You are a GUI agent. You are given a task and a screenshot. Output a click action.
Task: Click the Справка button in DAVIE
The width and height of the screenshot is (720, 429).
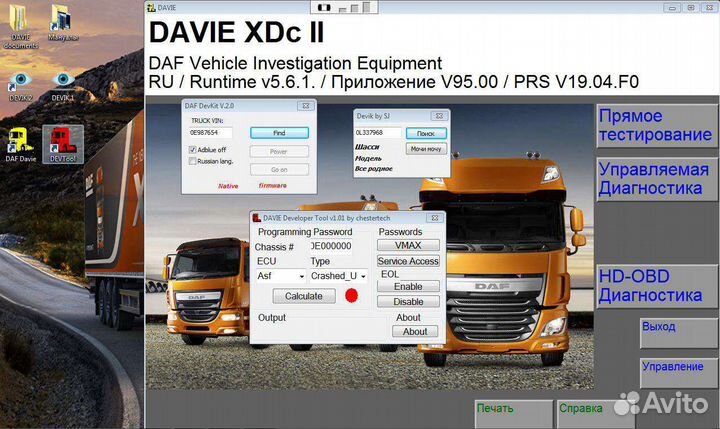click(596, 413)
